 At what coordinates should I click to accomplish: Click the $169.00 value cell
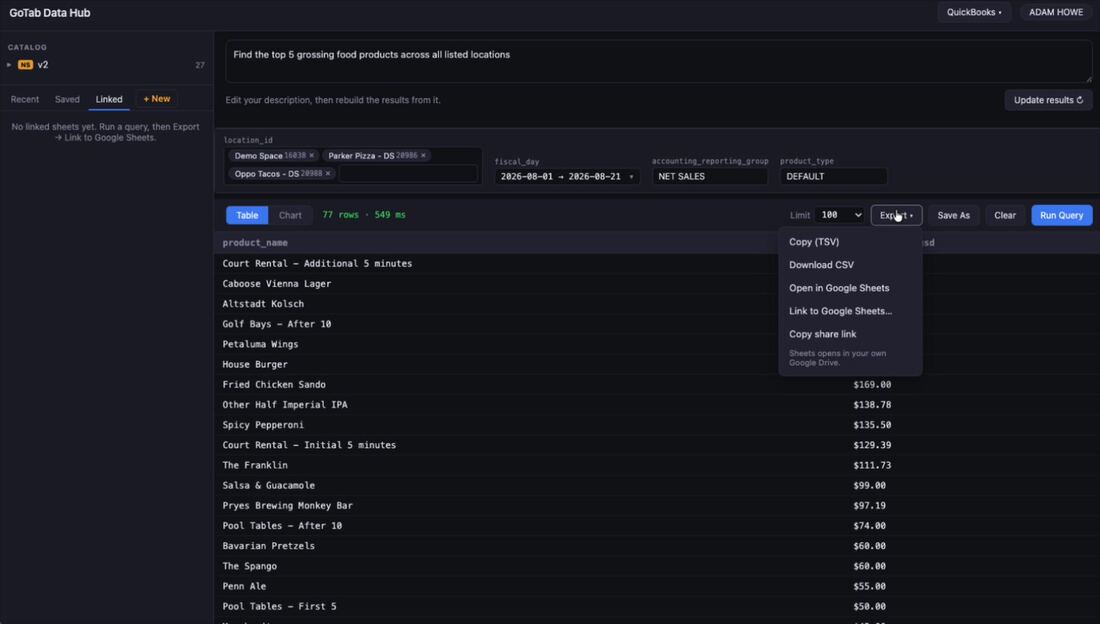pos(872,385)
